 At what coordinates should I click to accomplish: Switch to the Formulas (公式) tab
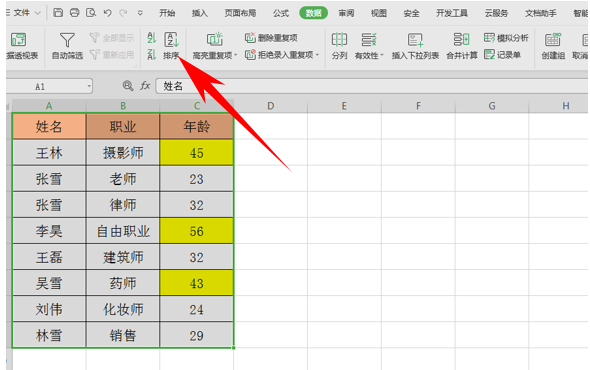click(x=281, y=13)
